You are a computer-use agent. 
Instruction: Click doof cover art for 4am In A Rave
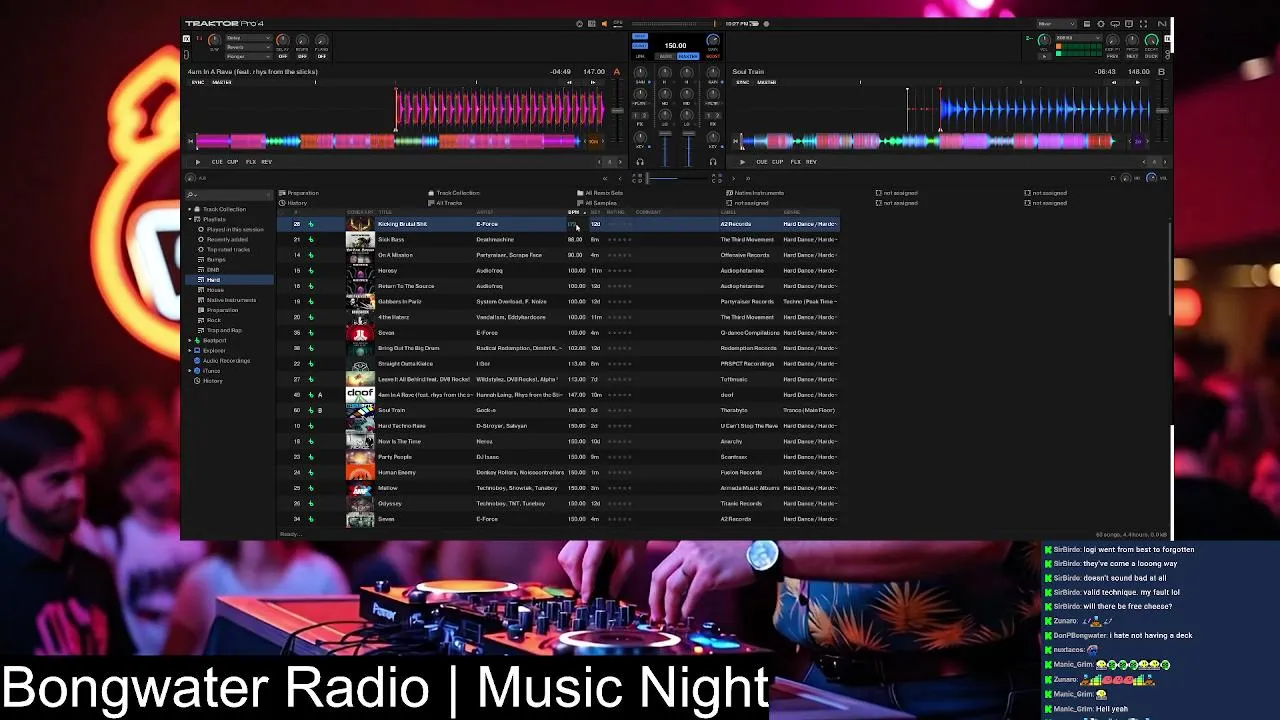pyautogui.click(x=360, y=395)
